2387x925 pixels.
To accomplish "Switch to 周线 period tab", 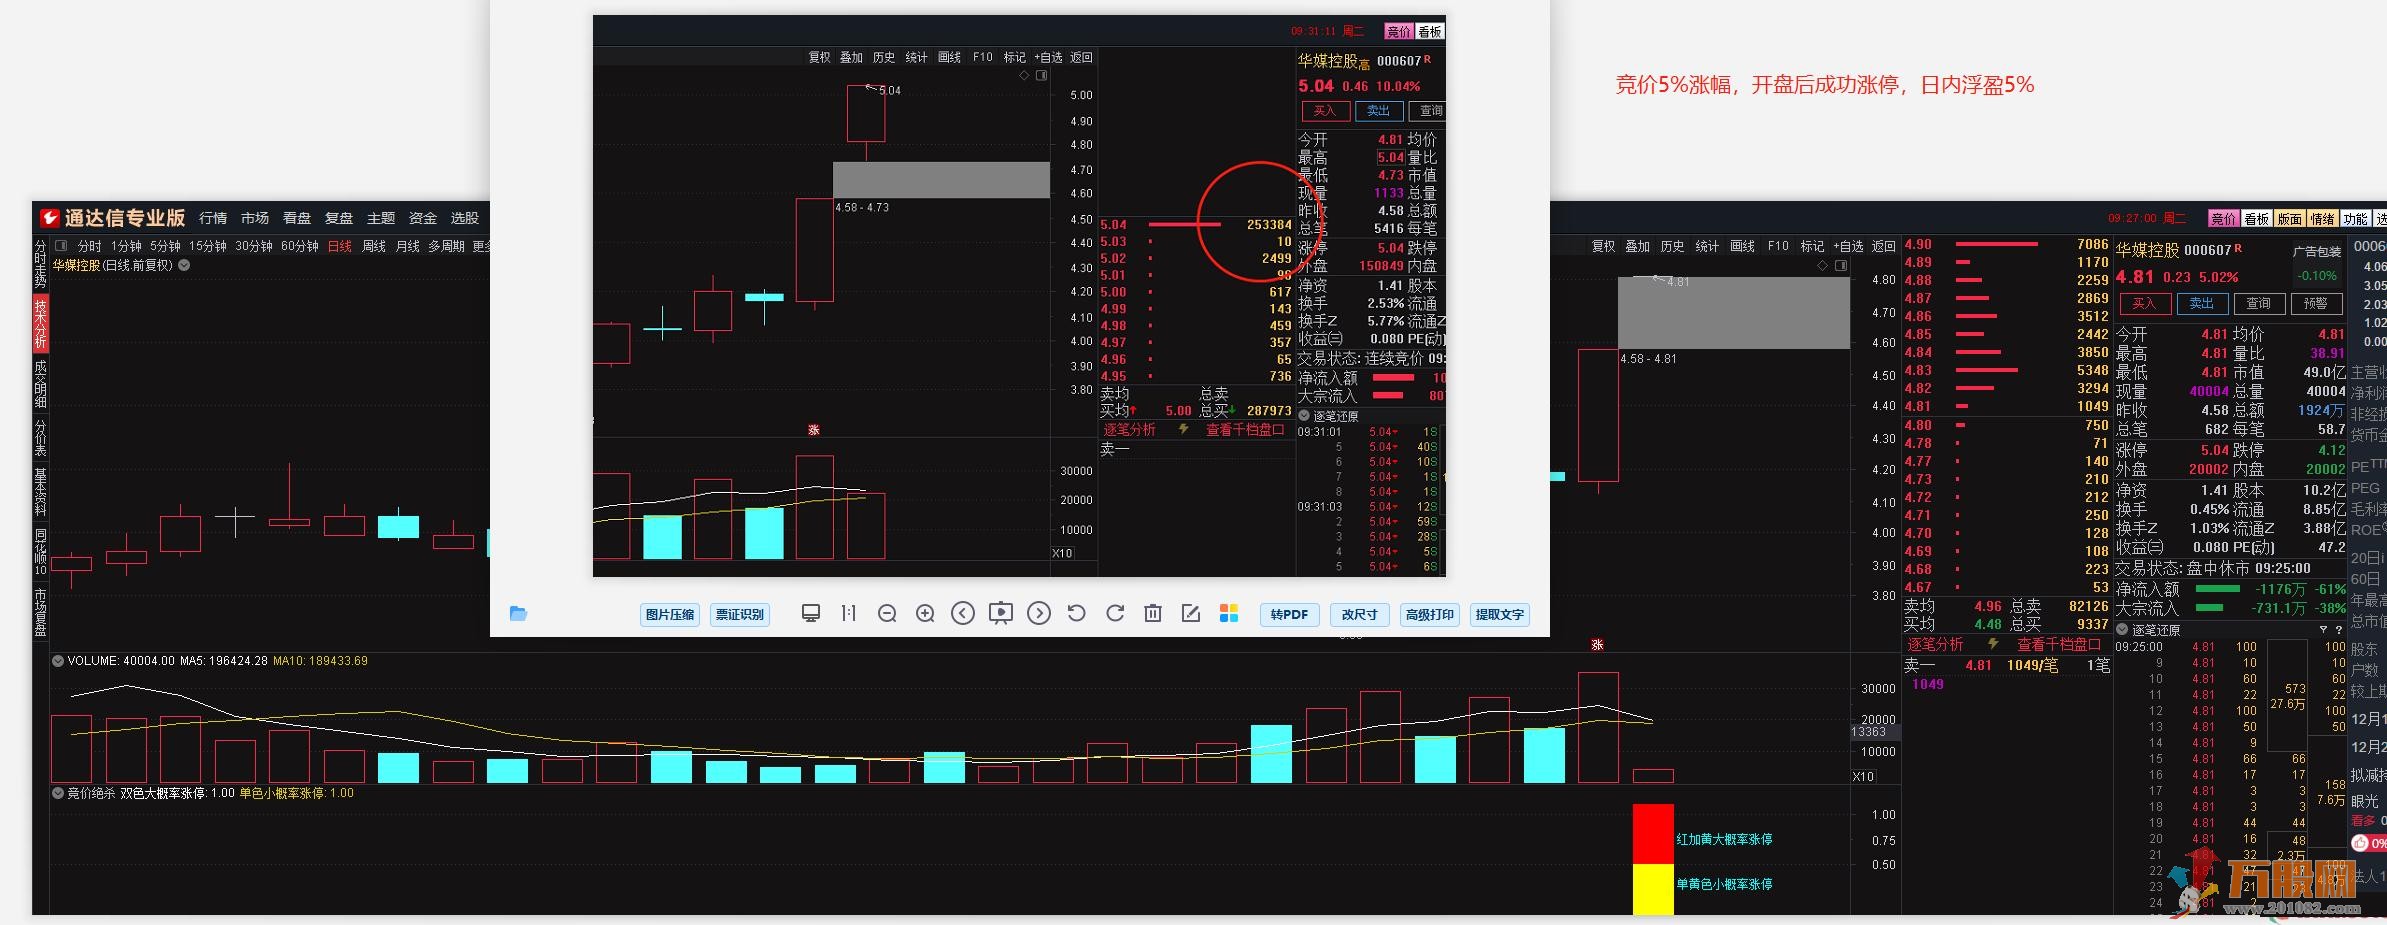I will (x=374, y=246).
